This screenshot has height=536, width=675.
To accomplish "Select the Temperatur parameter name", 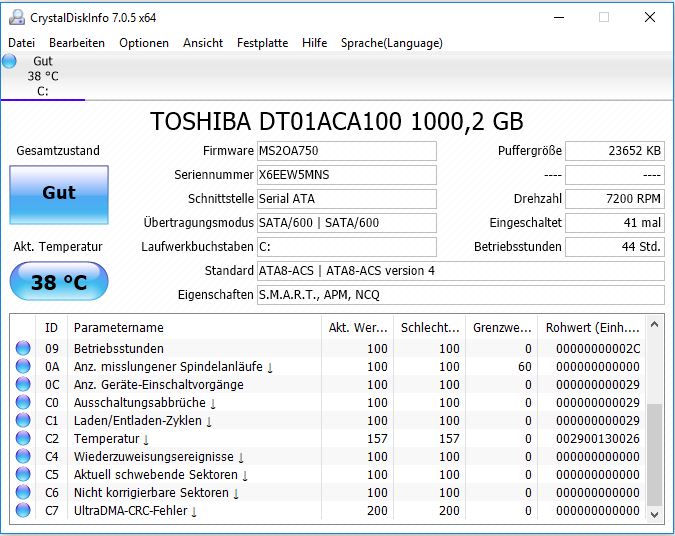I will click(x=111, y=439).
